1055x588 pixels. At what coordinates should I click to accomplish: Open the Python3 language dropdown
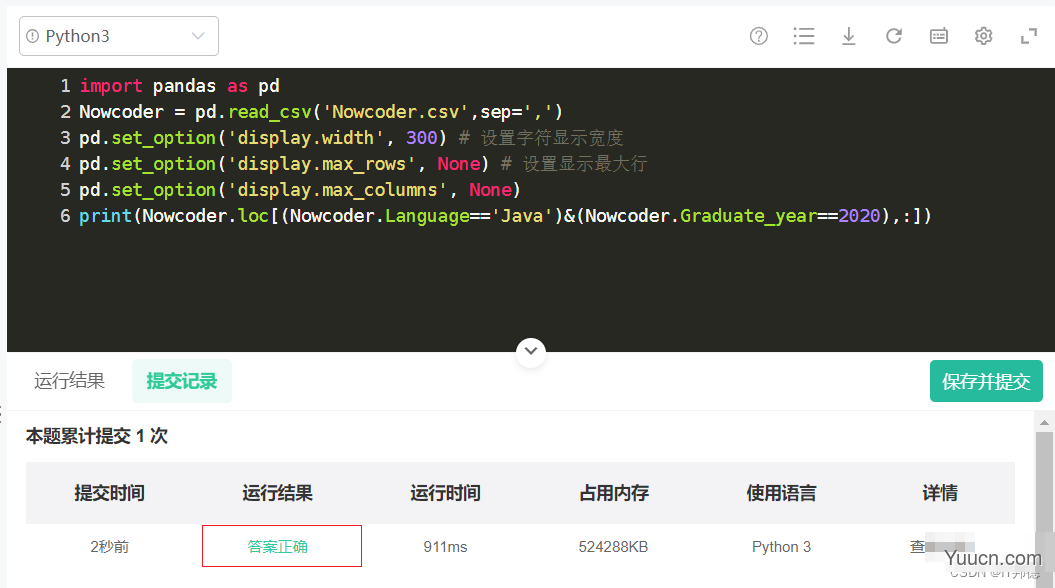(118, 36)
